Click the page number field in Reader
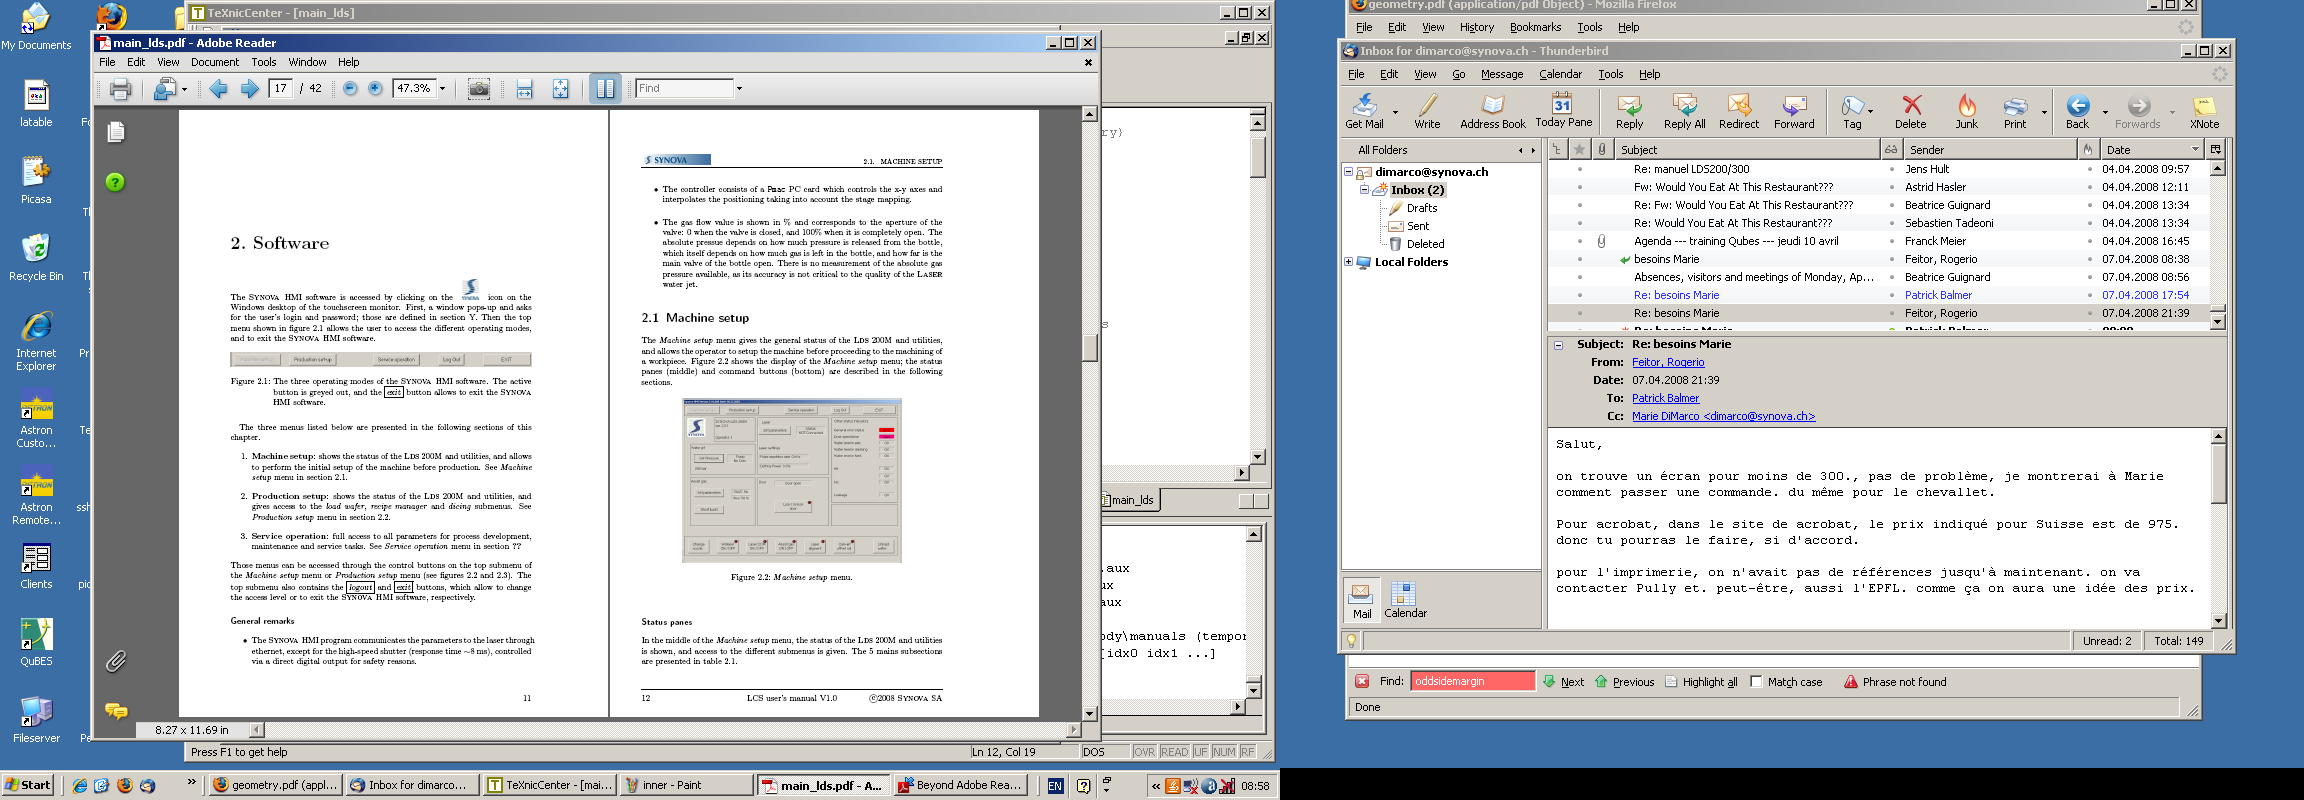 coord(281,88)
